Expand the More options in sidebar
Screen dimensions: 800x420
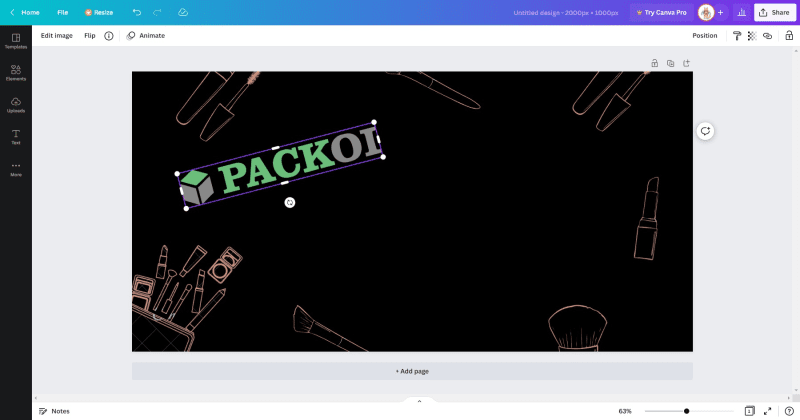15,168
